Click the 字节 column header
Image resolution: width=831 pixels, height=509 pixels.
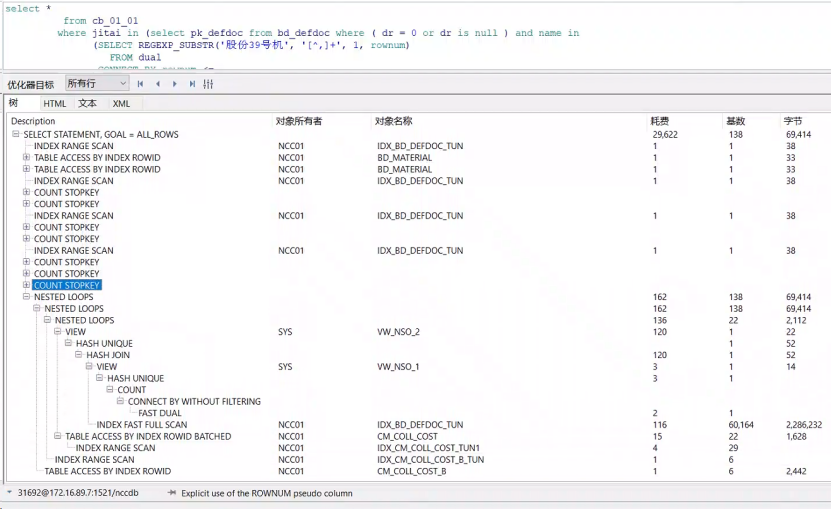coord(793,121)
